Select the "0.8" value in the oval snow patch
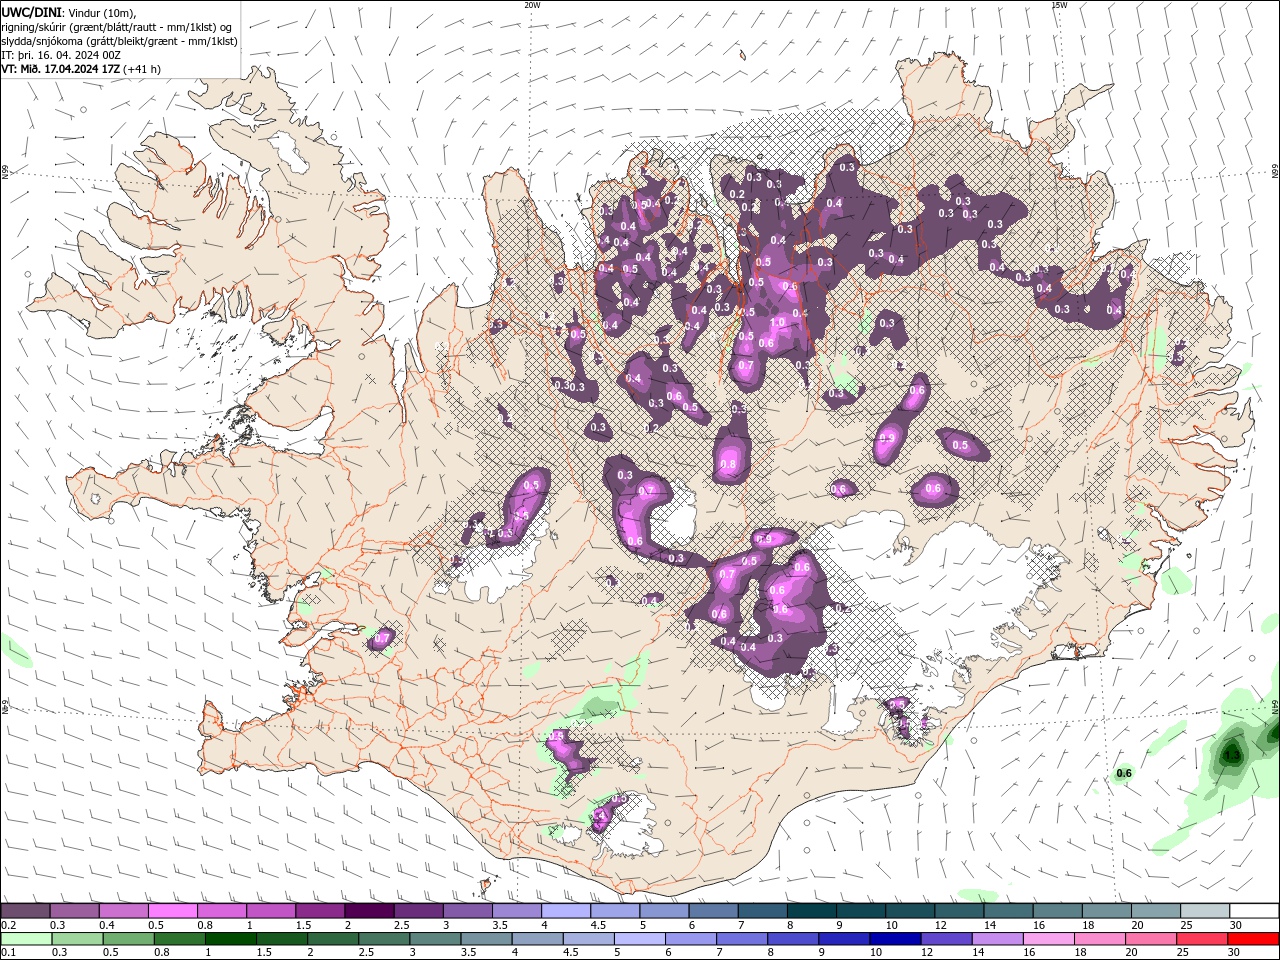1280x960 pixels. coord(728,464)
